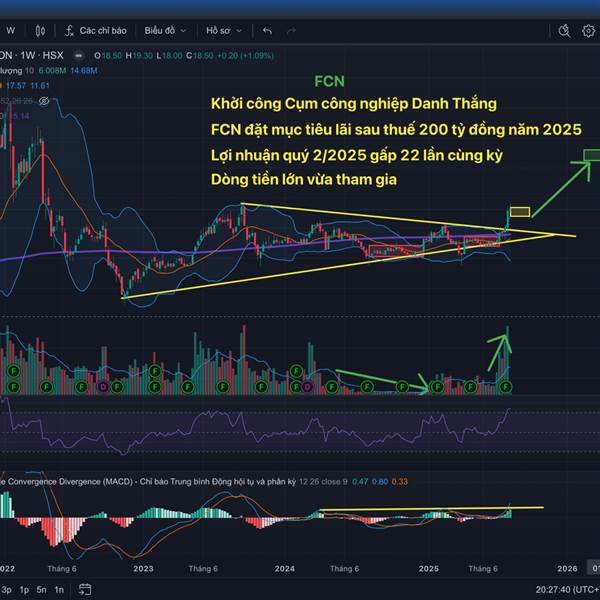Click the MACD indicator legend title
Image resolution: width=600 pixels, height=600 pixels.
click(x=148, y=481)
